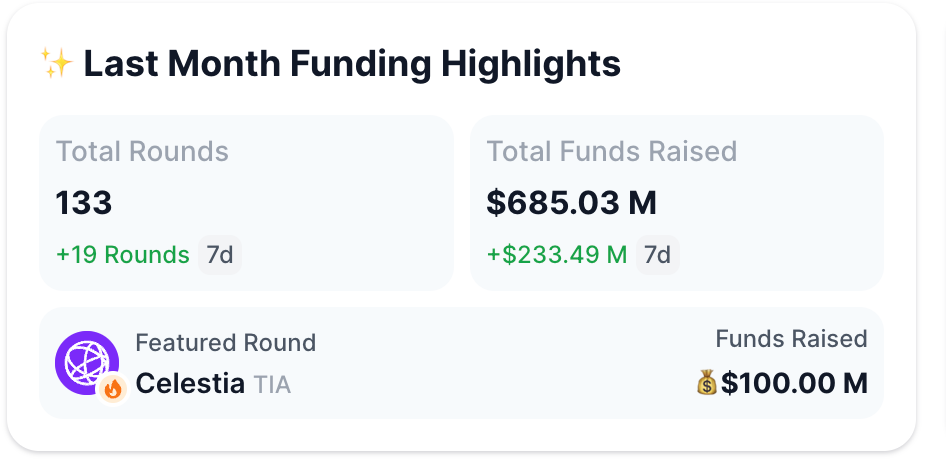Click the $685.03 M total value
The height and width of the screenshot is (466, 946).
point(571,203)
